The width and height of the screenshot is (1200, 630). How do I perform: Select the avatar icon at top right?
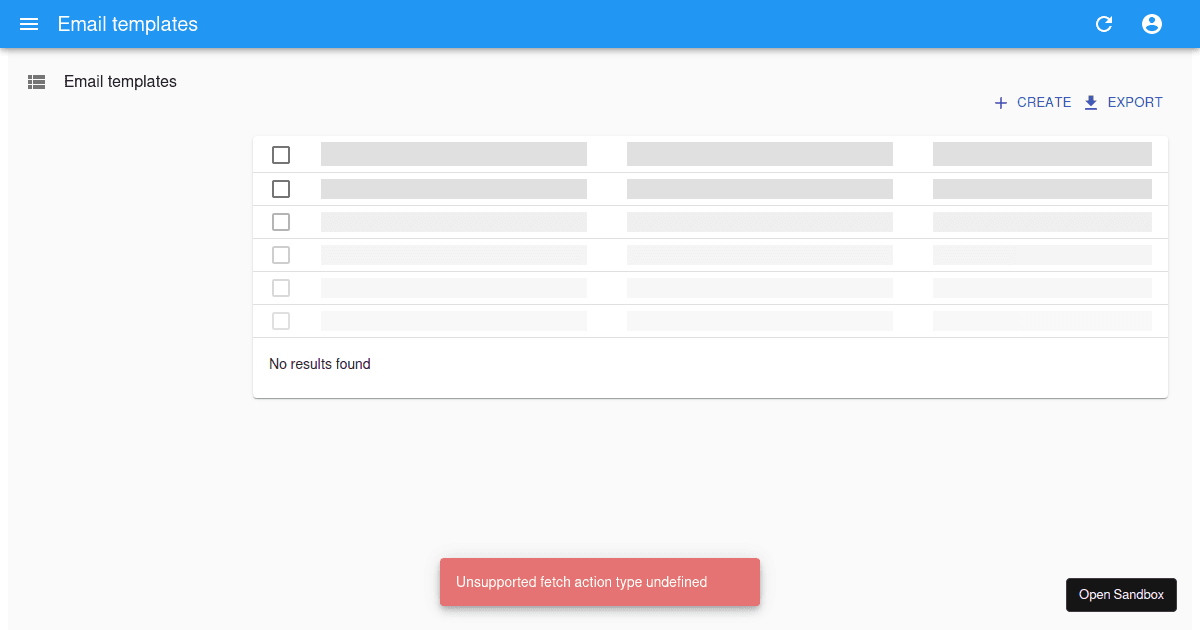tap(1151, 24)
